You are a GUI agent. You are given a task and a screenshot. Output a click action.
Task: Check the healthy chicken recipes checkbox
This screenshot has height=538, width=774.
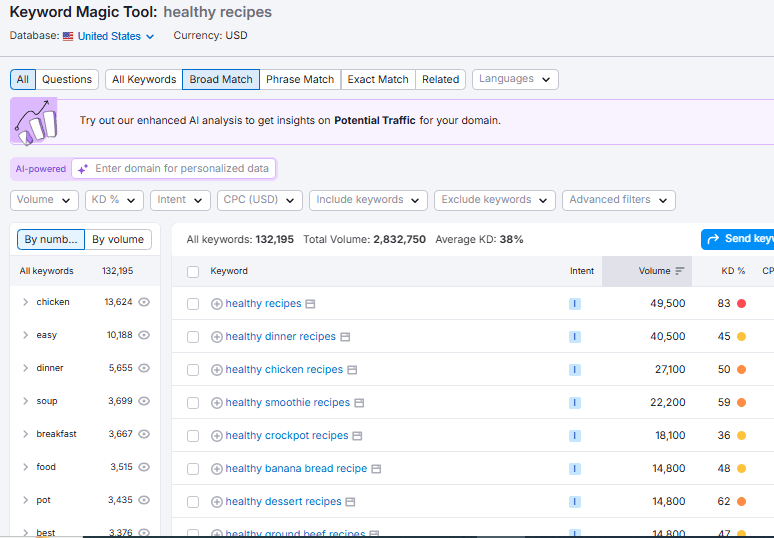tap(193, 370)
